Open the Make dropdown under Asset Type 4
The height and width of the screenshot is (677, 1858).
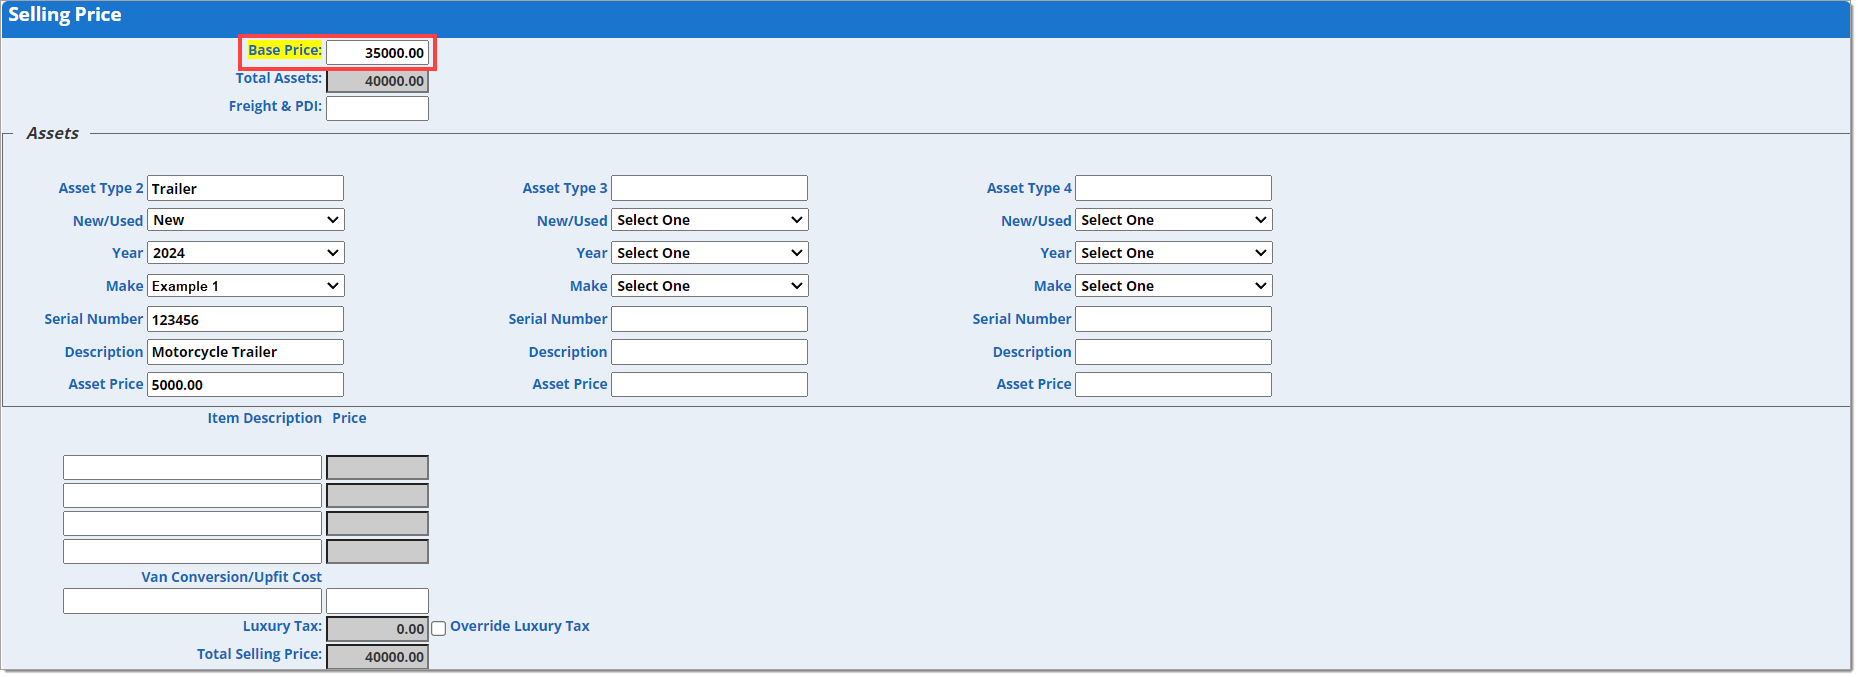point(1174,286)
